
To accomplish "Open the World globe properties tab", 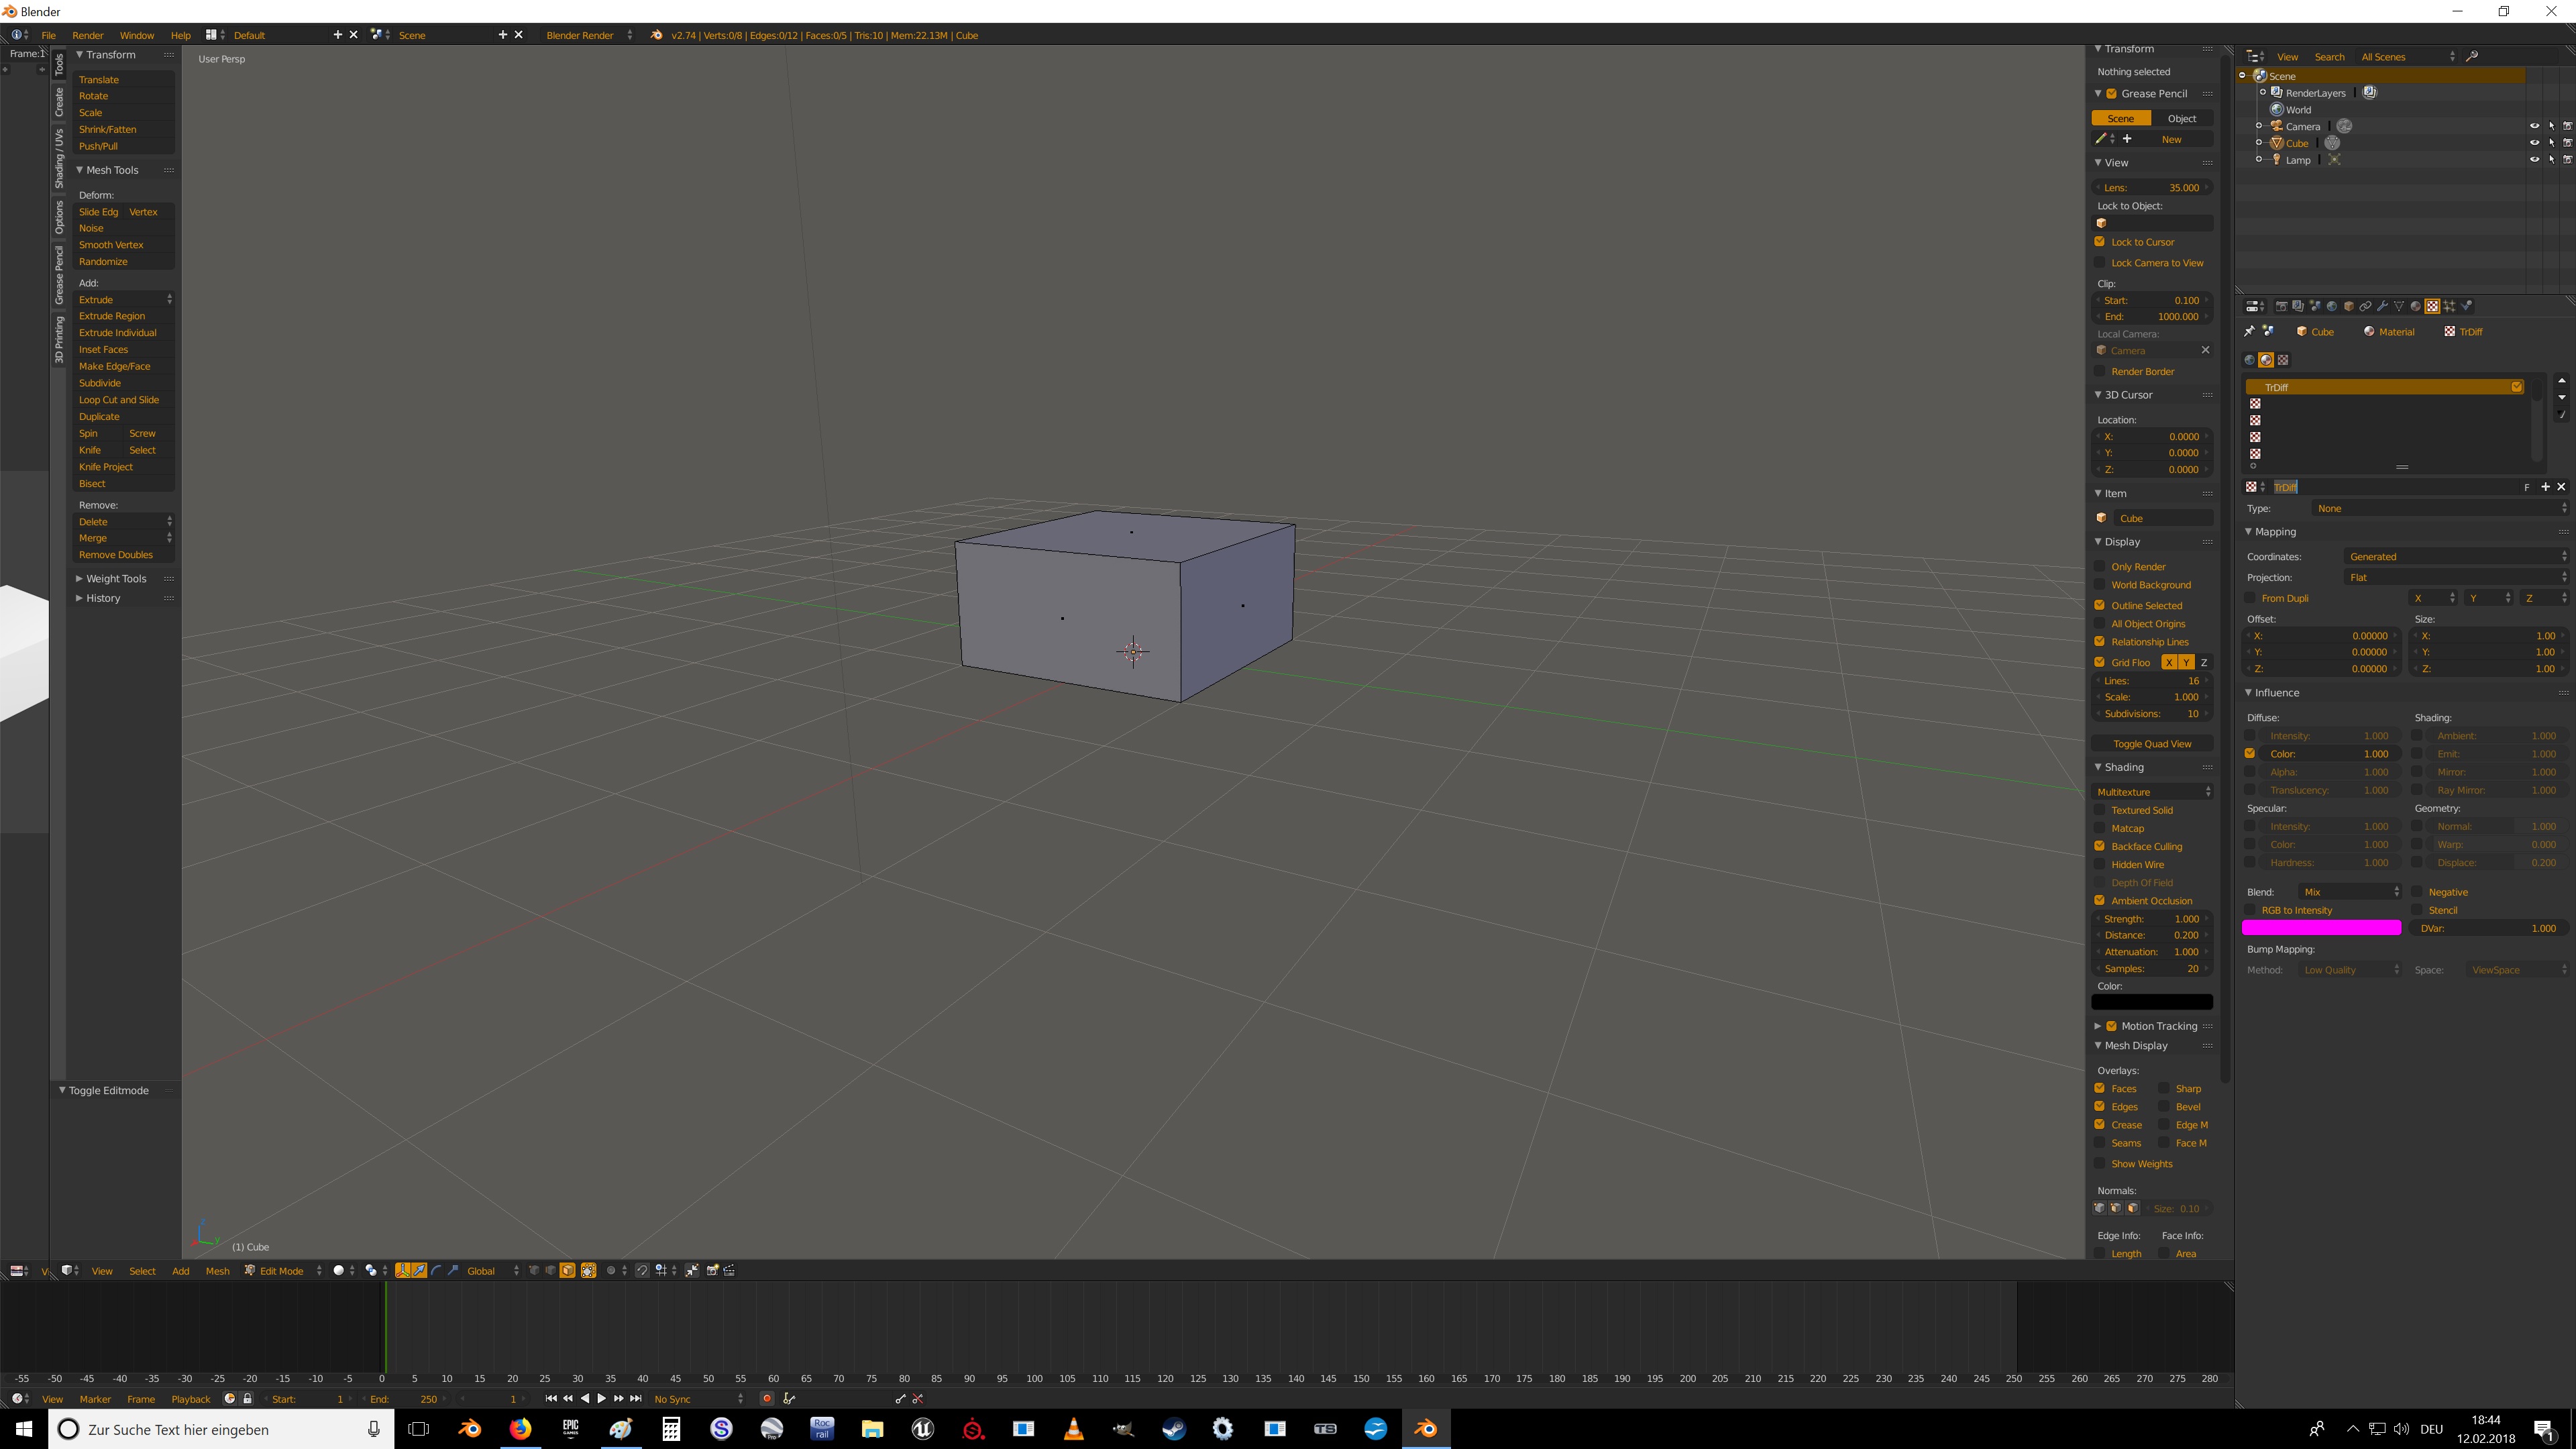I will tap(2332, 306).
